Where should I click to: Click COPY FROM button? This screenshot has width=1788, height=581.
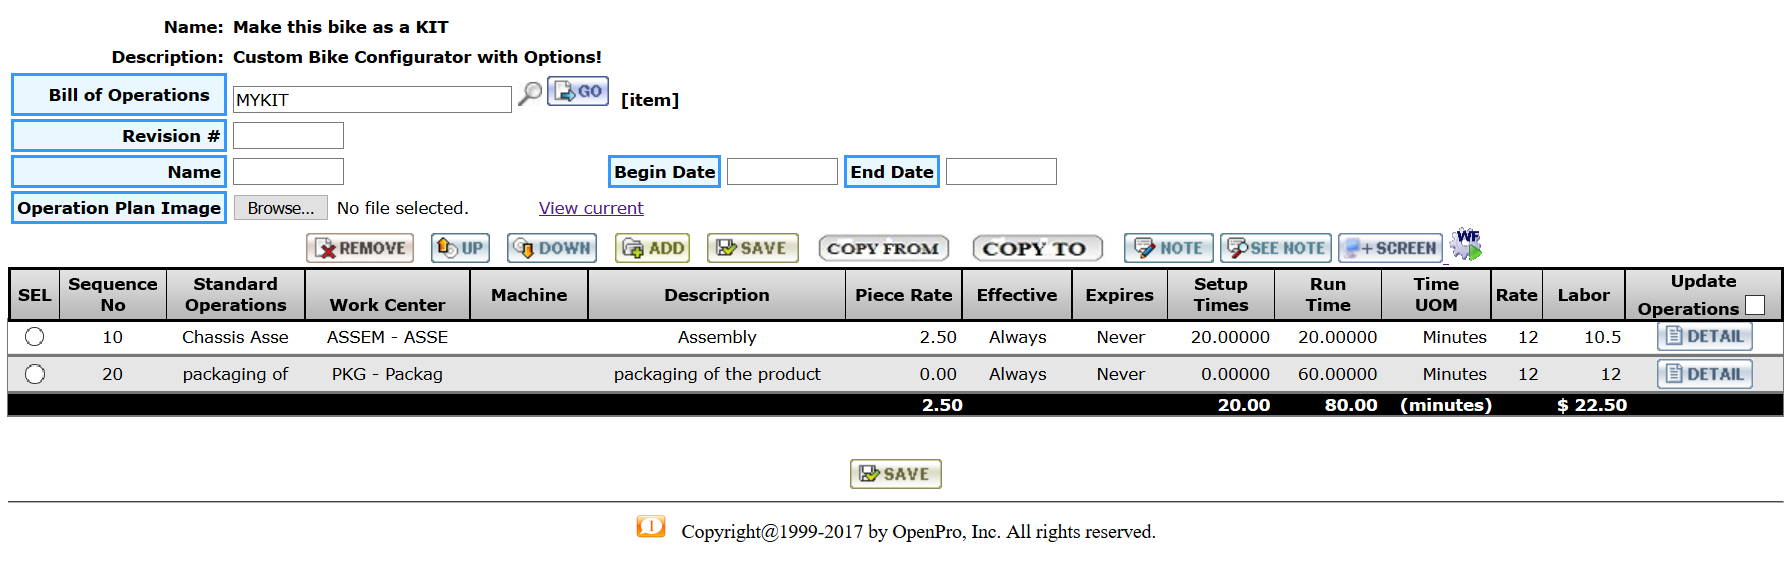883,248
